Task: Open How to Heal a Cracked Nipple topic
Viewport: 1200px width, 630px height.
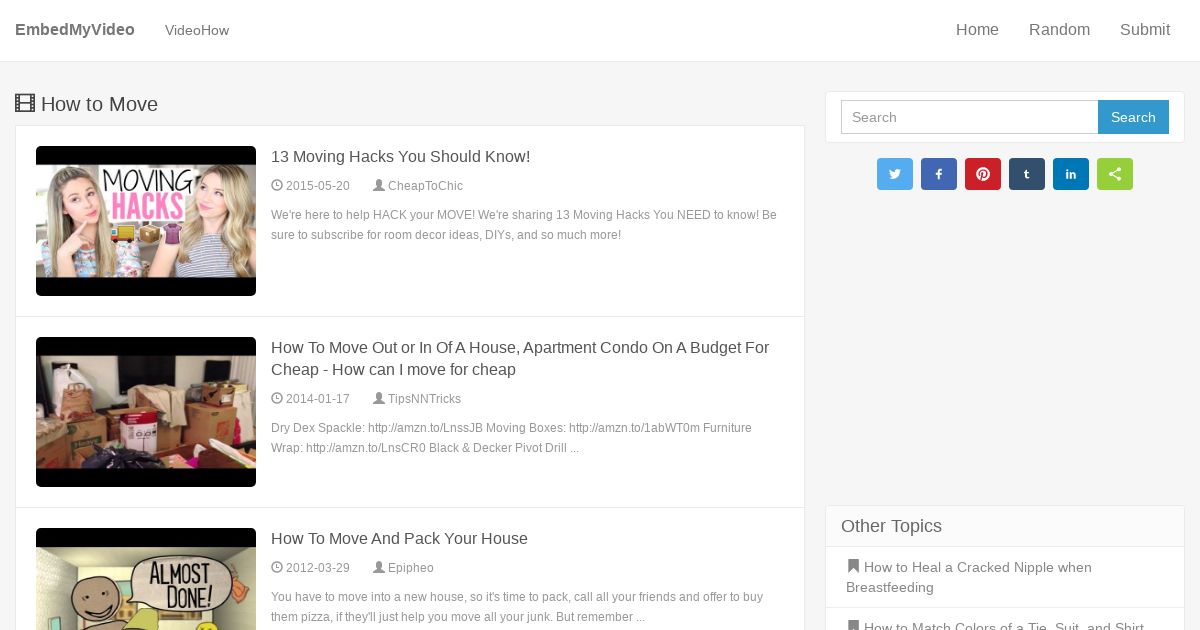Action: click(968, 577)
